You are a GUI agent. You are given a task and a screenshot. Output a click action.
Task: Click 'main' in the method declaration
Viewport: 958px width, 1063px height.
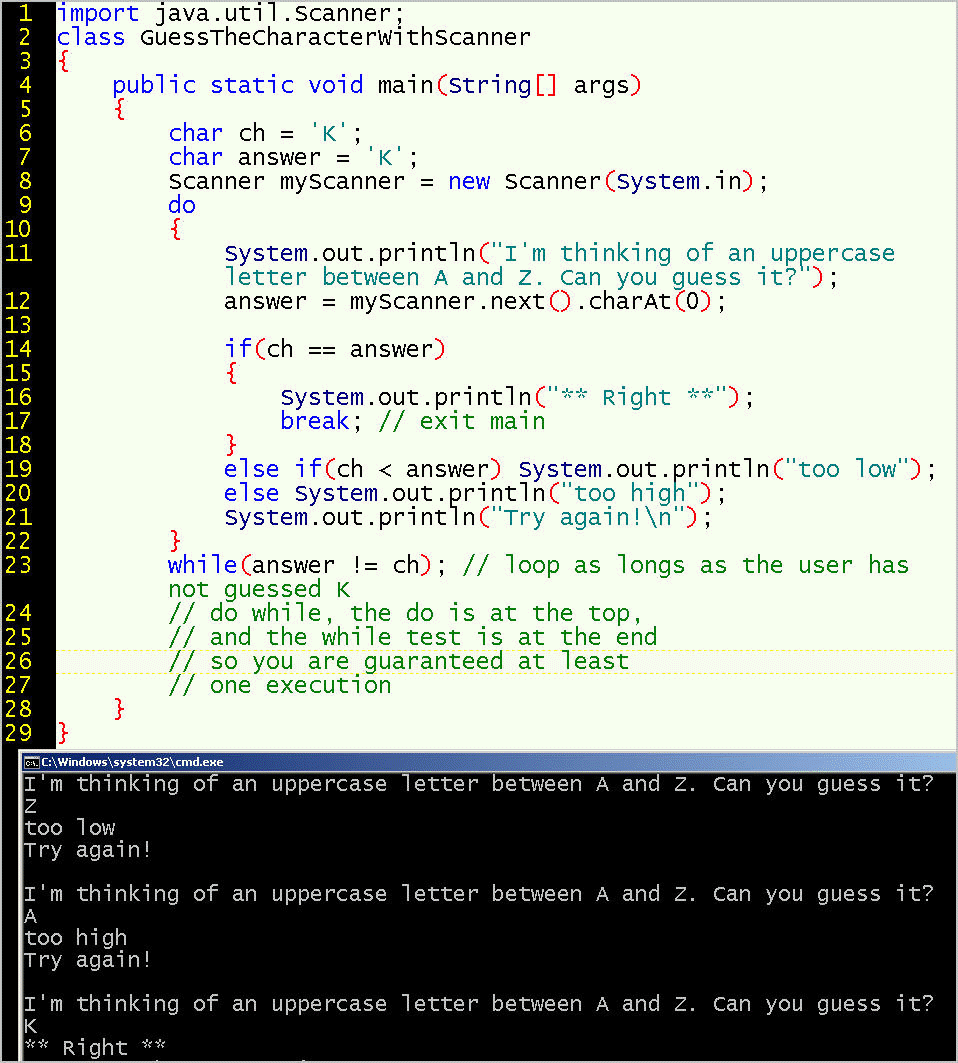click(x=405, y=85)
